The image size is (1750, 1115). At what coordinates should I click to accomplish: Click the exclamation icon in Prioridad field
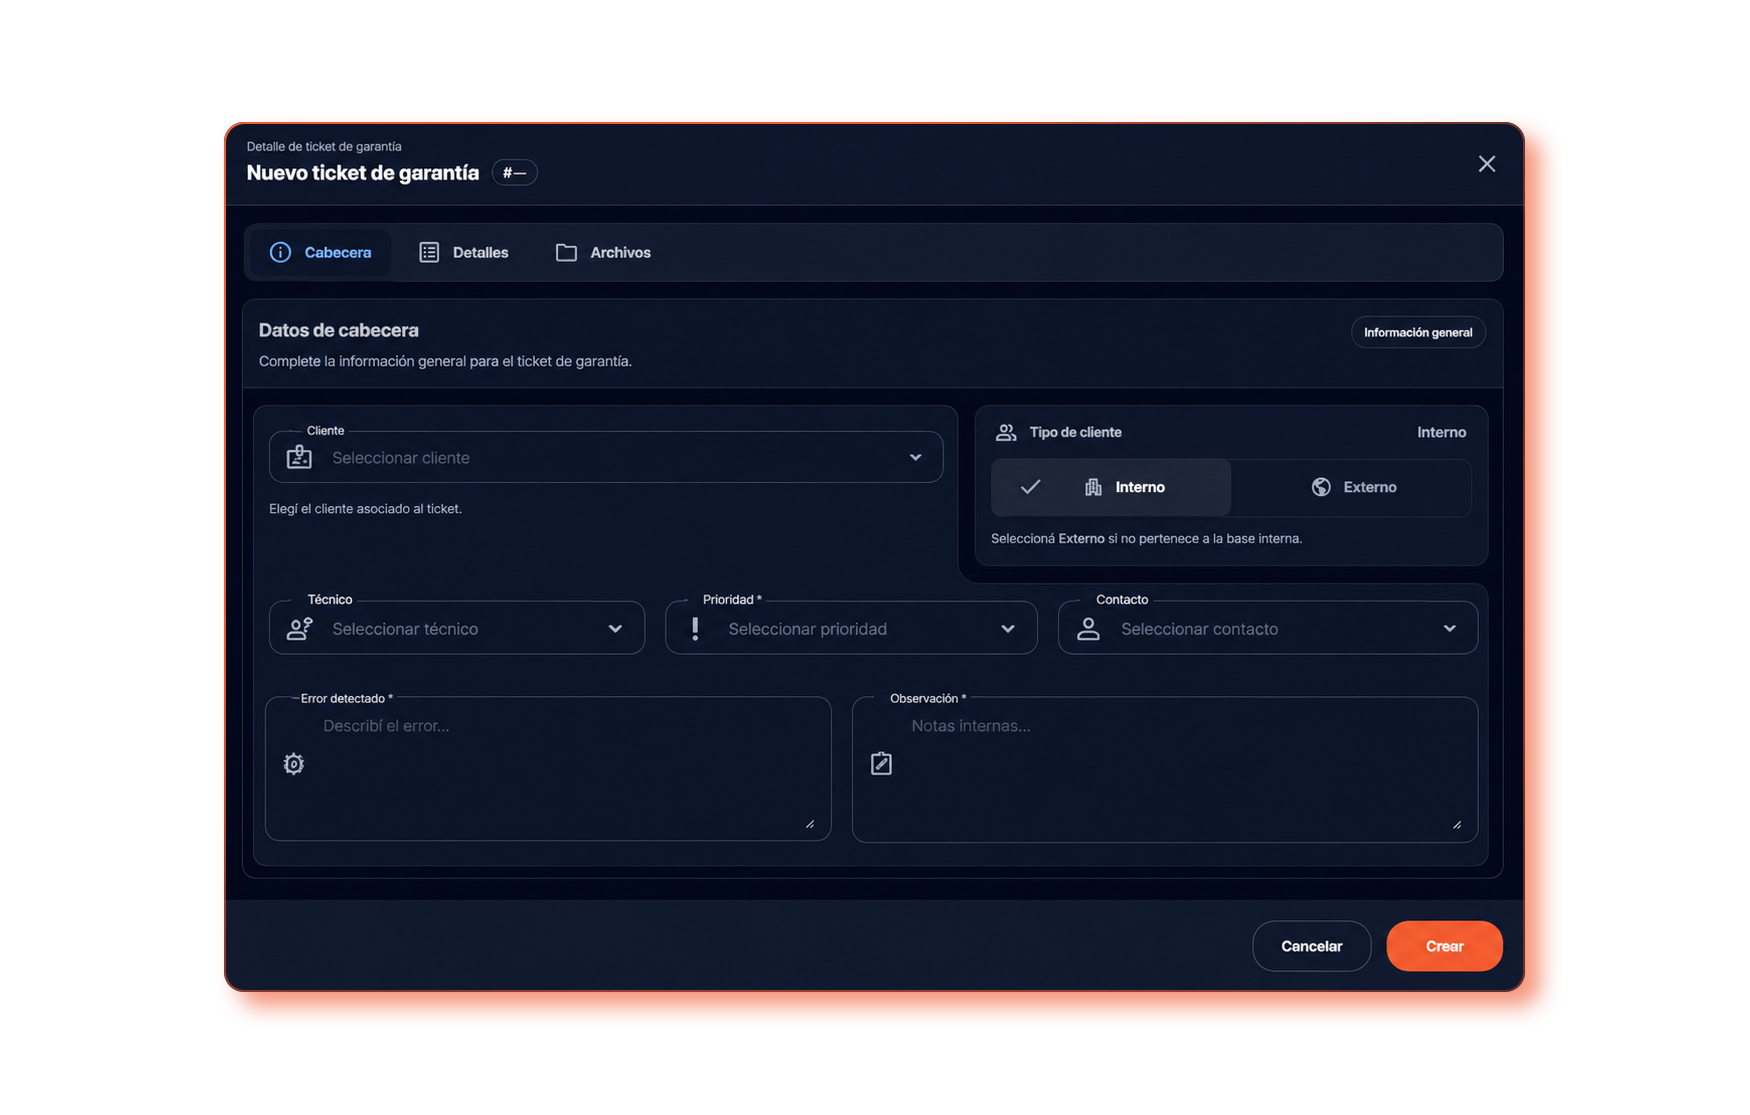coord(695,628)
